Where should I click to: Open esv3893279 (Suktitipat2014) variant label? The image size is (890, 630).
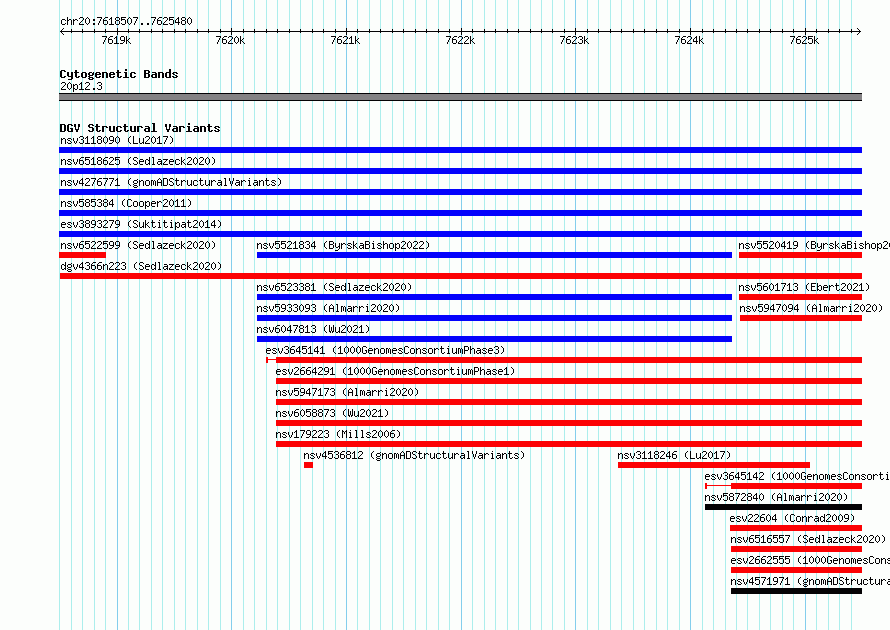pyautogui.click(x=141, y=224)
